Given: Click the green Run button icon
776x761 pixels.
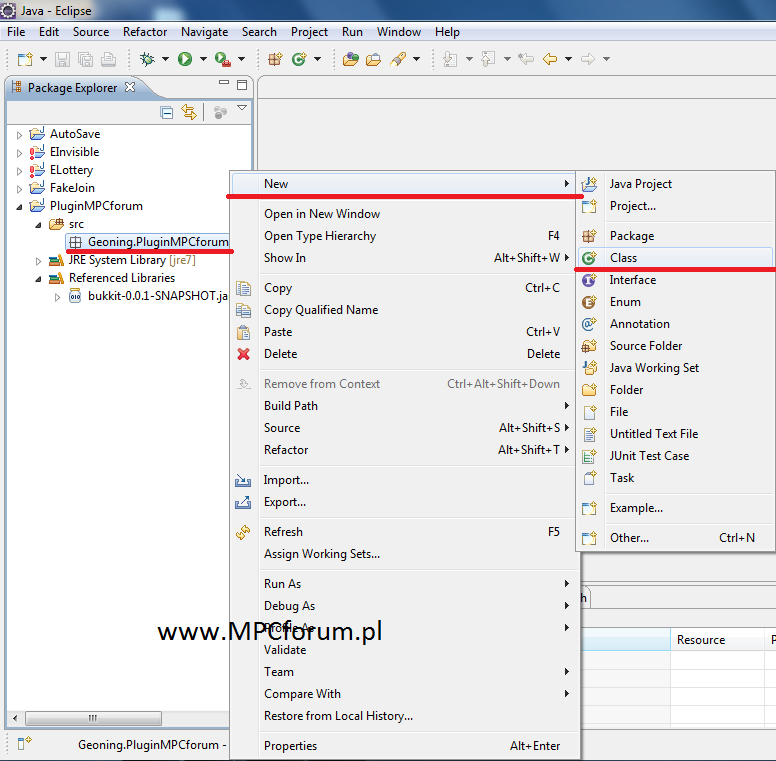Looking at the screenshot, I should (x=185, y=59).
